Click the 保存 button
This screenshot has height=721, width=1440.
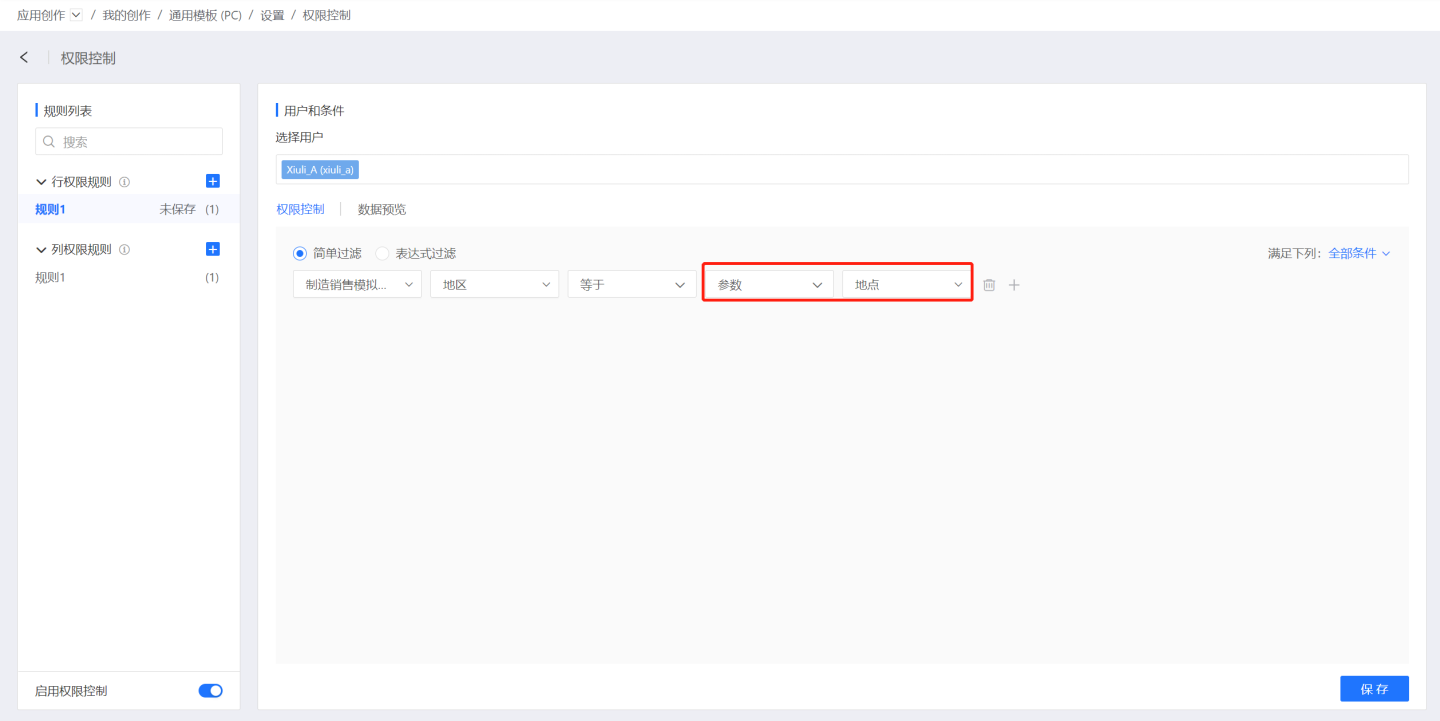(x=1374, y=689)
